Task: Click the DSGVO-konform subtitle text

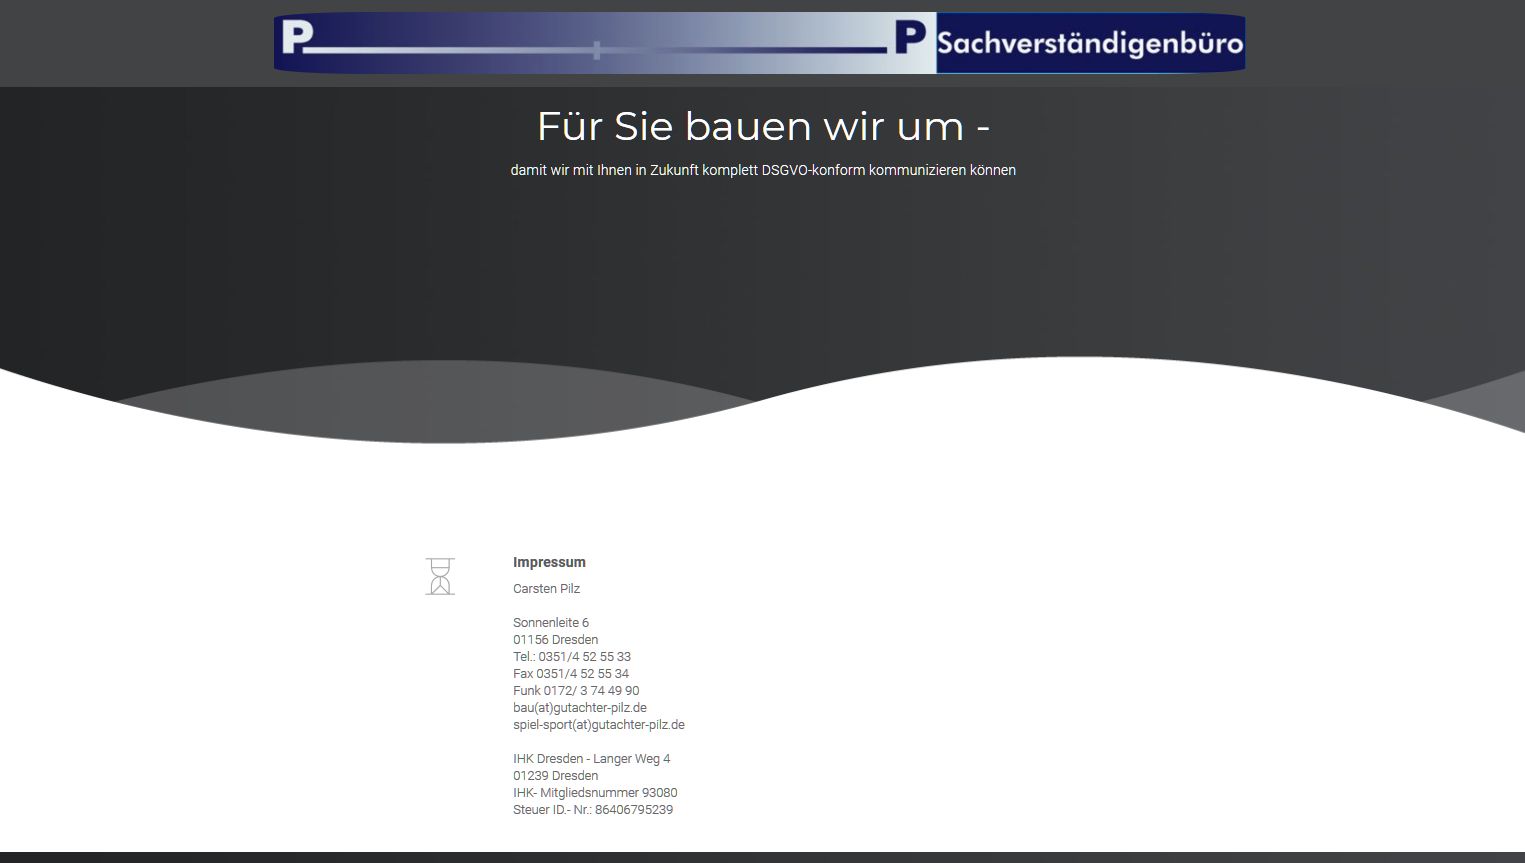Action: tap(763, 170)
